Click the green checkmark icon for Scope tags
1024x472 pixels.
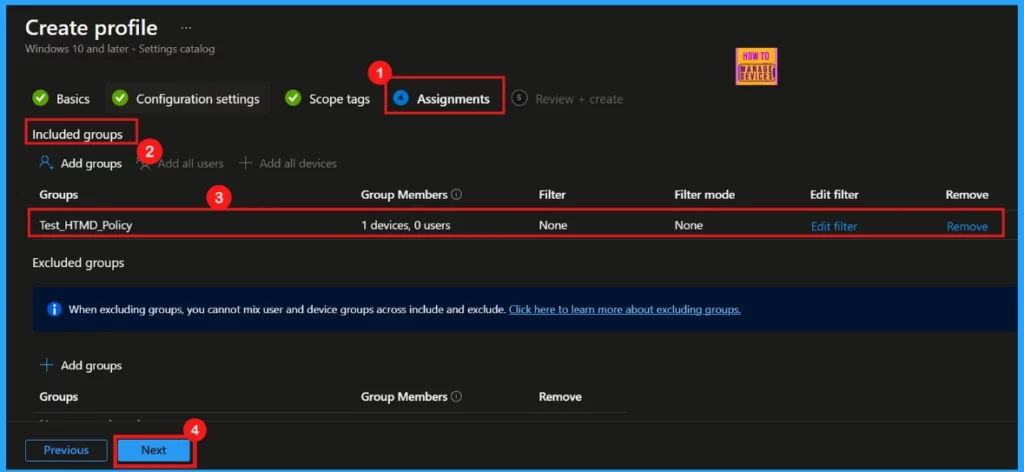293,99
